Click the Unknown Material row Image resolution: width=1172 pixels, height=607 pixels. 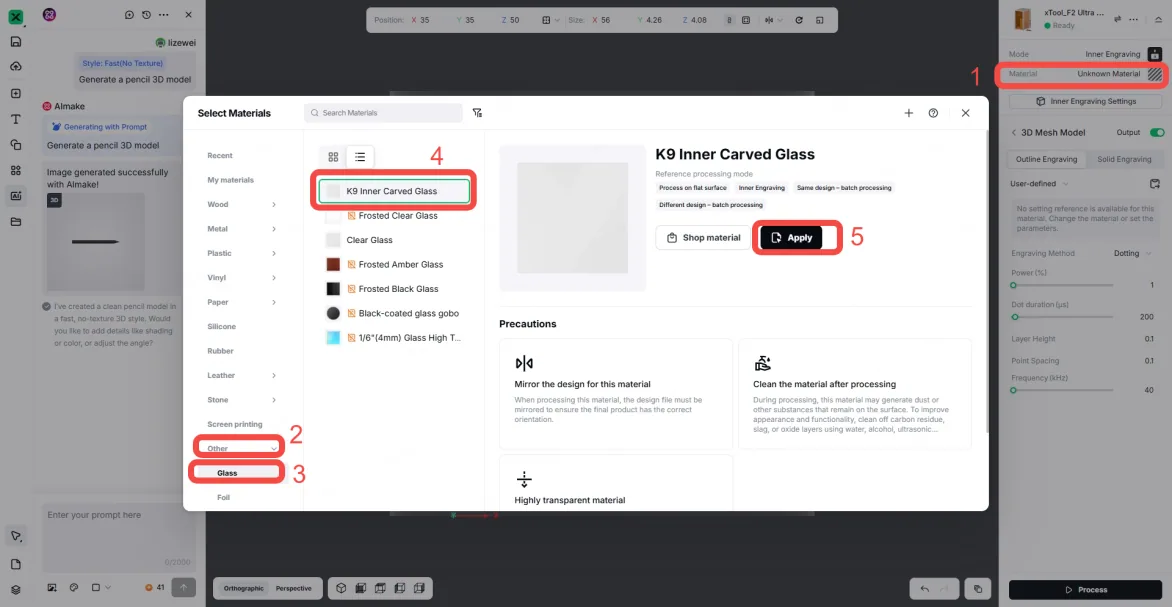click(1085, 74)
